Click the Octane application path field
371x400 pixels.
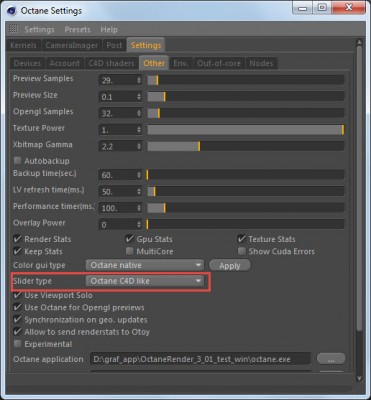coord(200,359)
